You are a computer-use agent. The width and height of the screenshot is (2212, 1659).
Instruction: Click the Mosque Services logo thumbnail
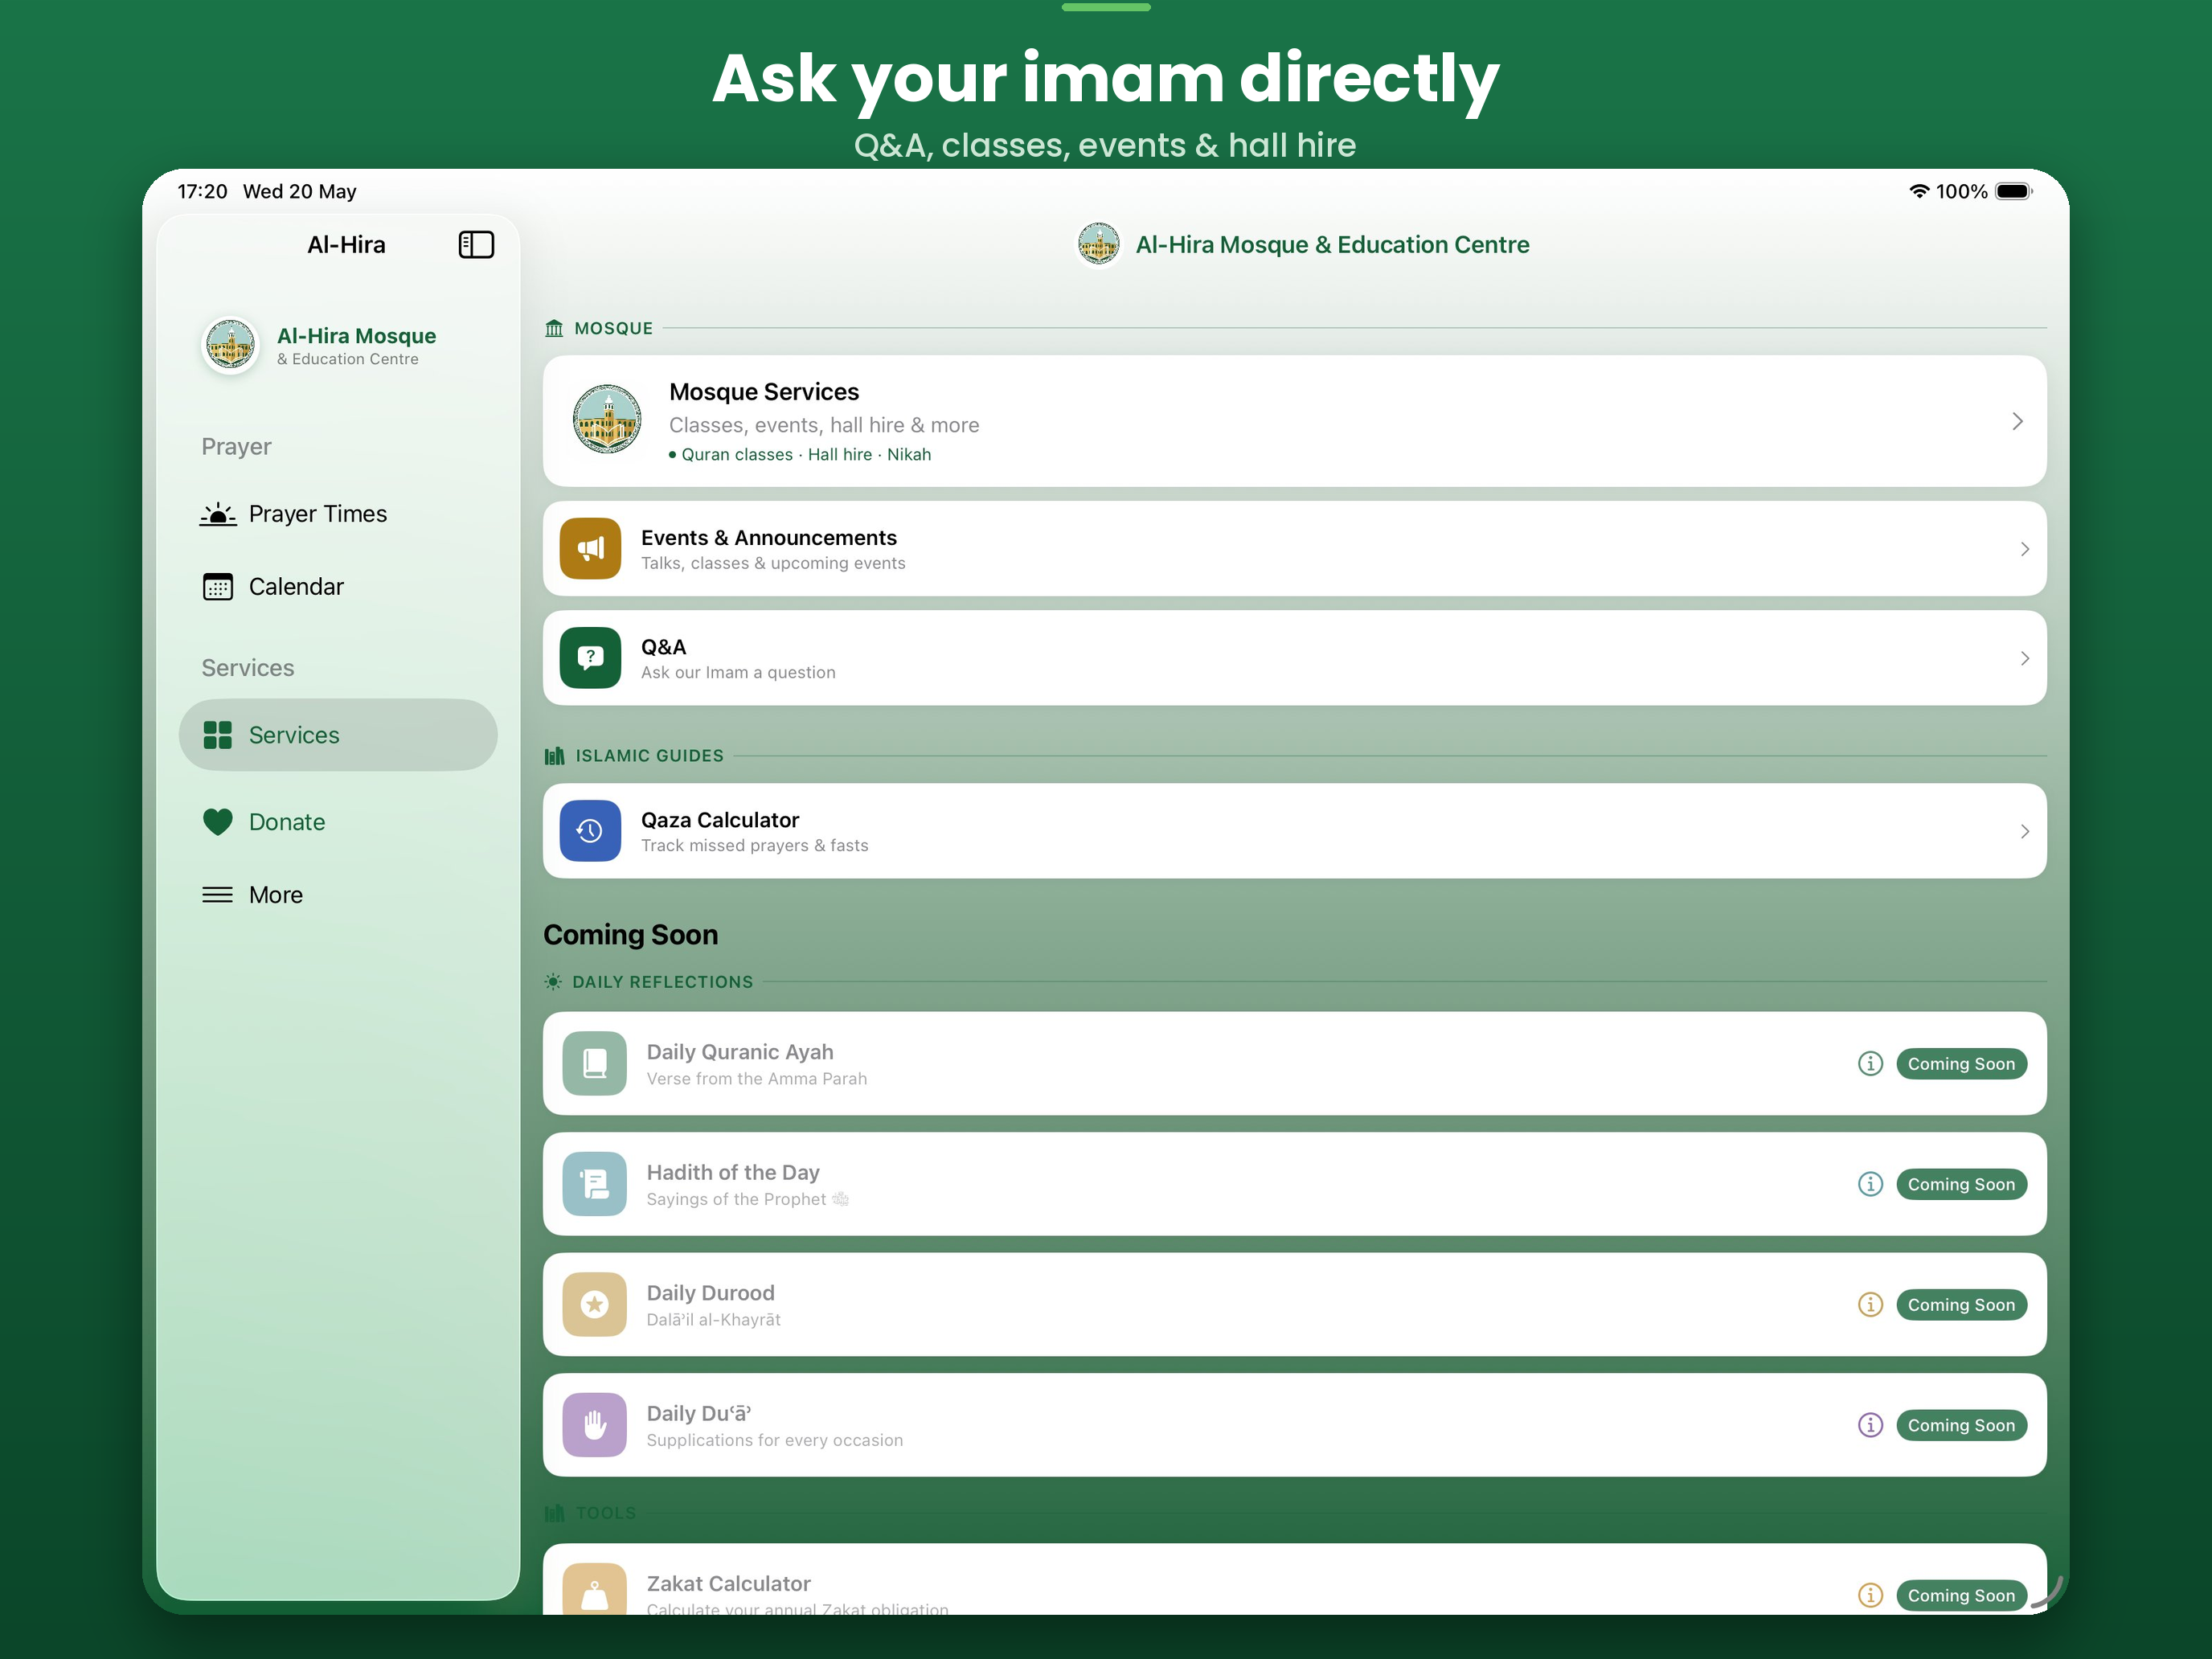(607, 420)
